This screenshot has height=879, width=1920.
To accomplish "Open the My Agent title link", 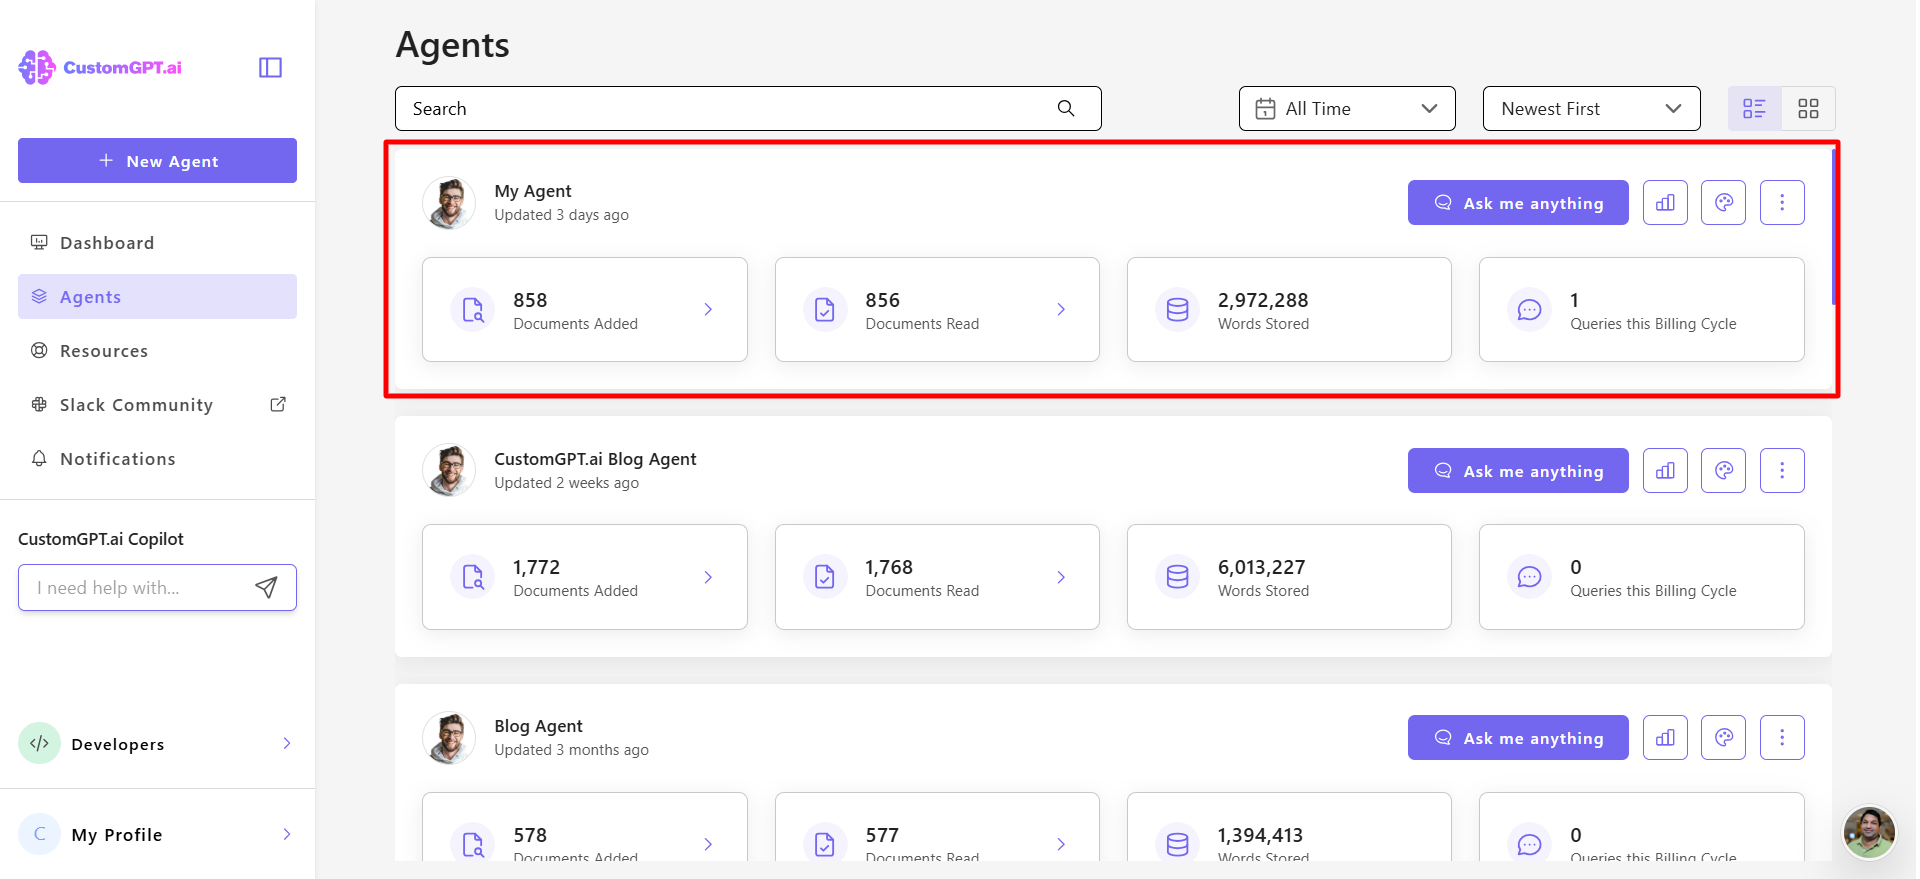I will (x=533, y=191).
